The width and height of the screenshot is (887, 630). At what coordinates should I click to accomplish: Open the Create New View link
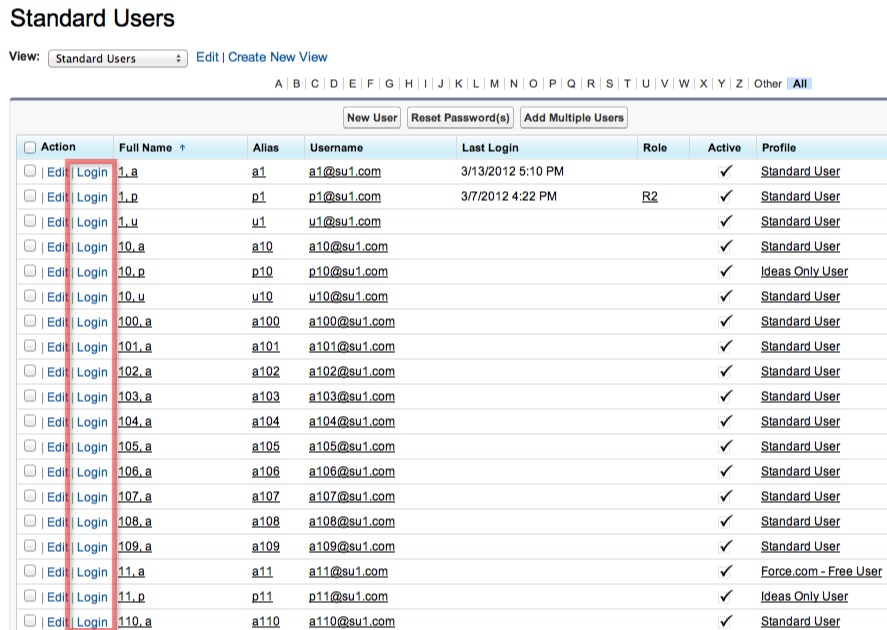click(277, 57)
